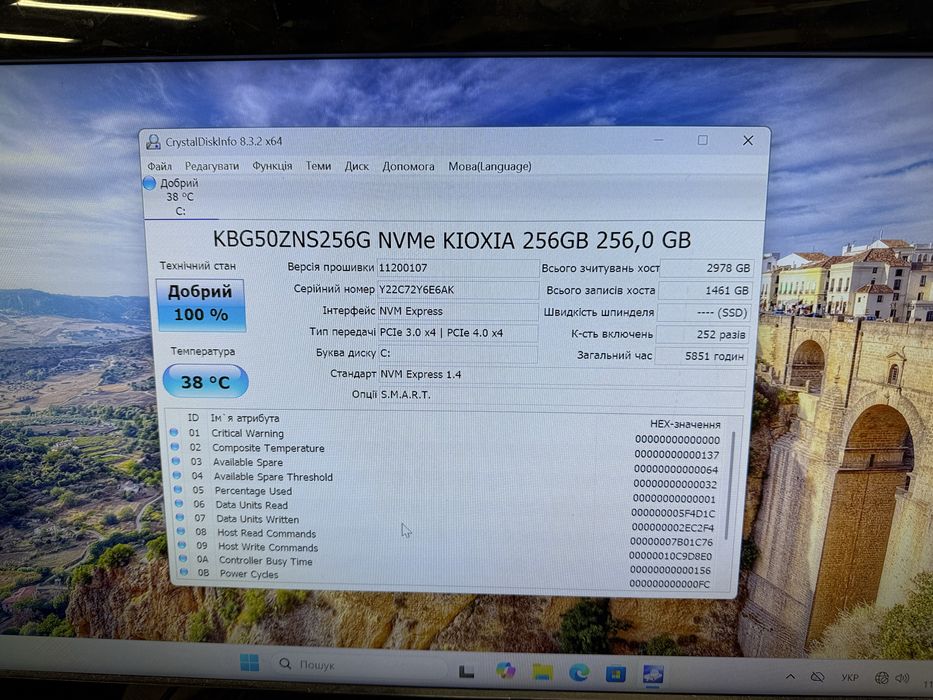Switch the УКР keyboard language indicator
The image size is (933, 700).
point(850,677)
